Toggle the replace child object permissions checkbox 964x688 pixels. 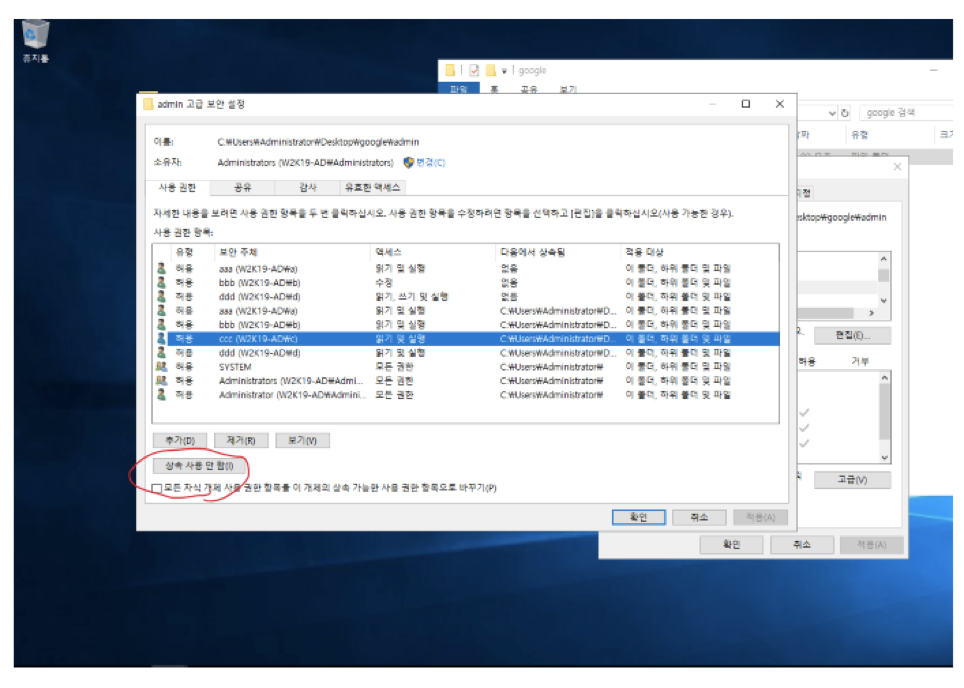(x=157, y=488)
